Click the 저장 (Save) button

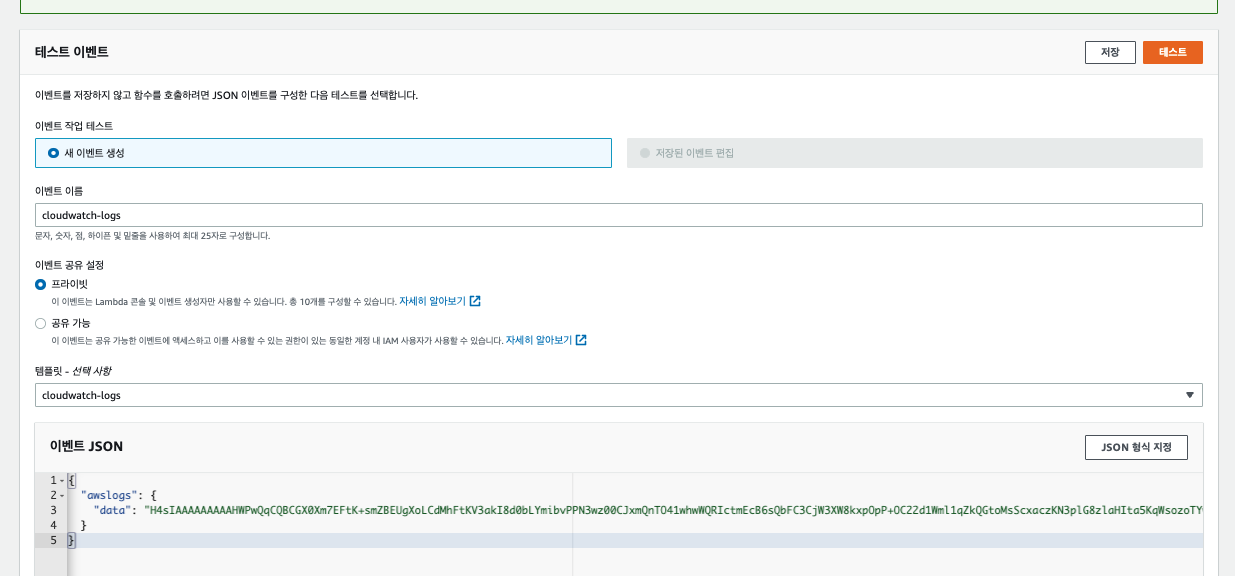coord(1110,53)
